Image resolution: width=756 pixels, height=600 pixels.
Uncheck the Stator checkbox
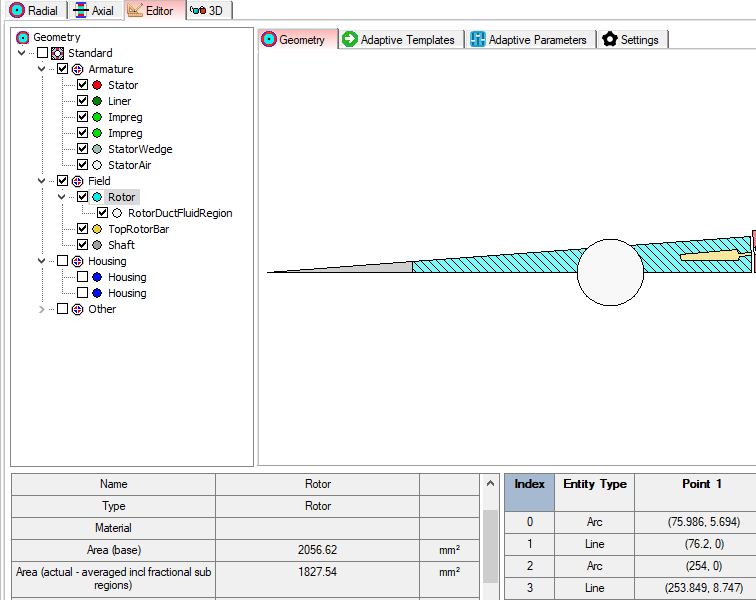(82, 84)
